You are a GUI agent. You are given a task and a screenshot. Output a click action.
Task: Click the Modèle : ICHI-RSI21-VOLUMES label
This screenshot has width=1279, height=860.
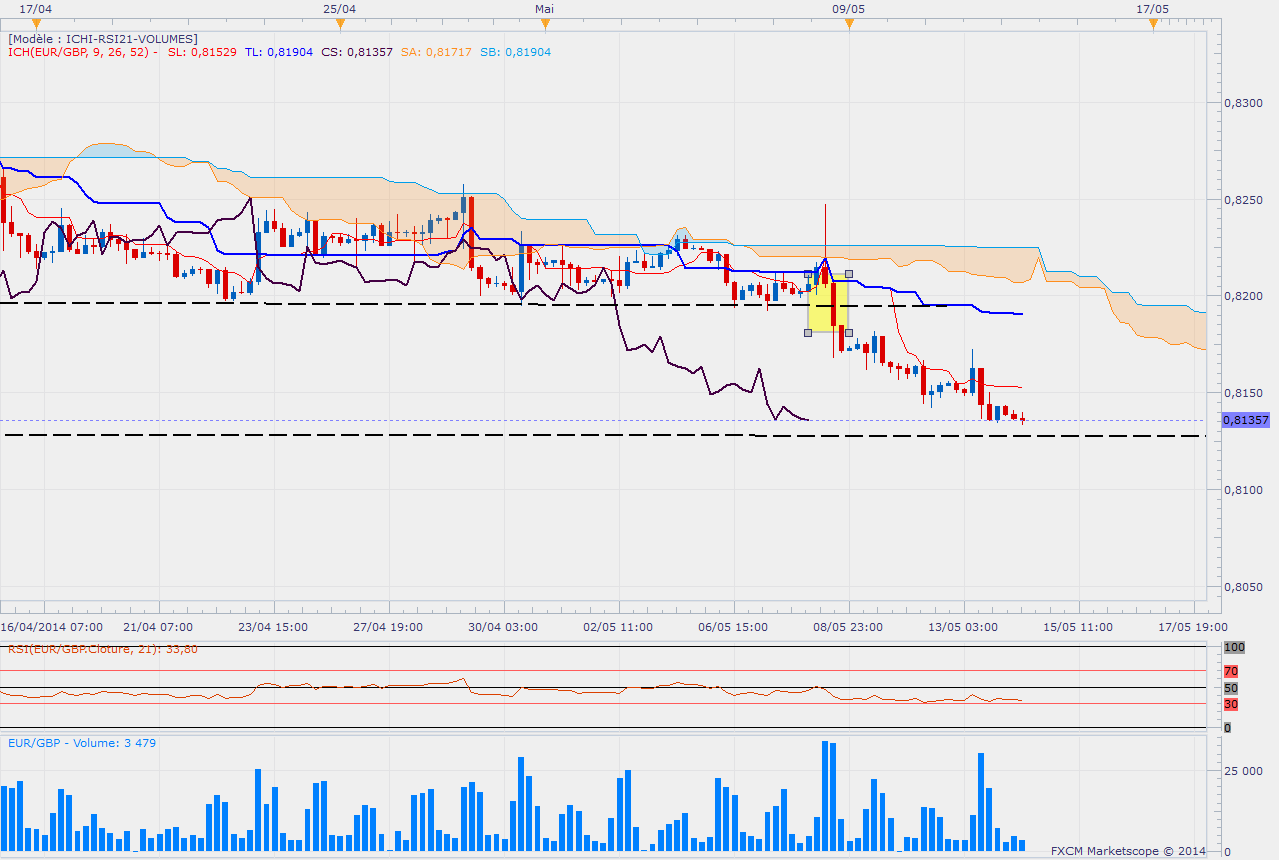(103, 38)
